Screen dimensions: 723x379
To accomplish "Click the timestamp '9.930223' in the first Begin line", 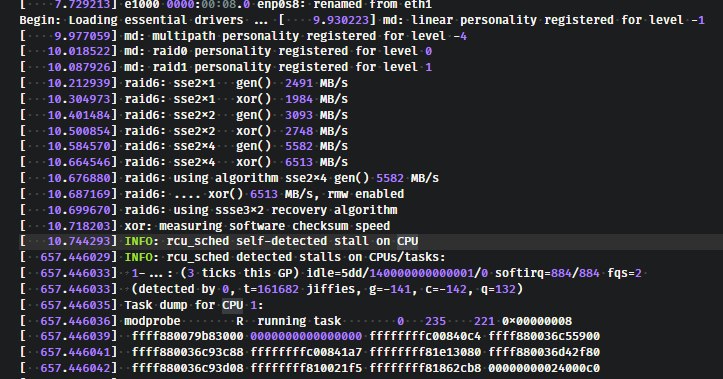I will coord(341,20).
